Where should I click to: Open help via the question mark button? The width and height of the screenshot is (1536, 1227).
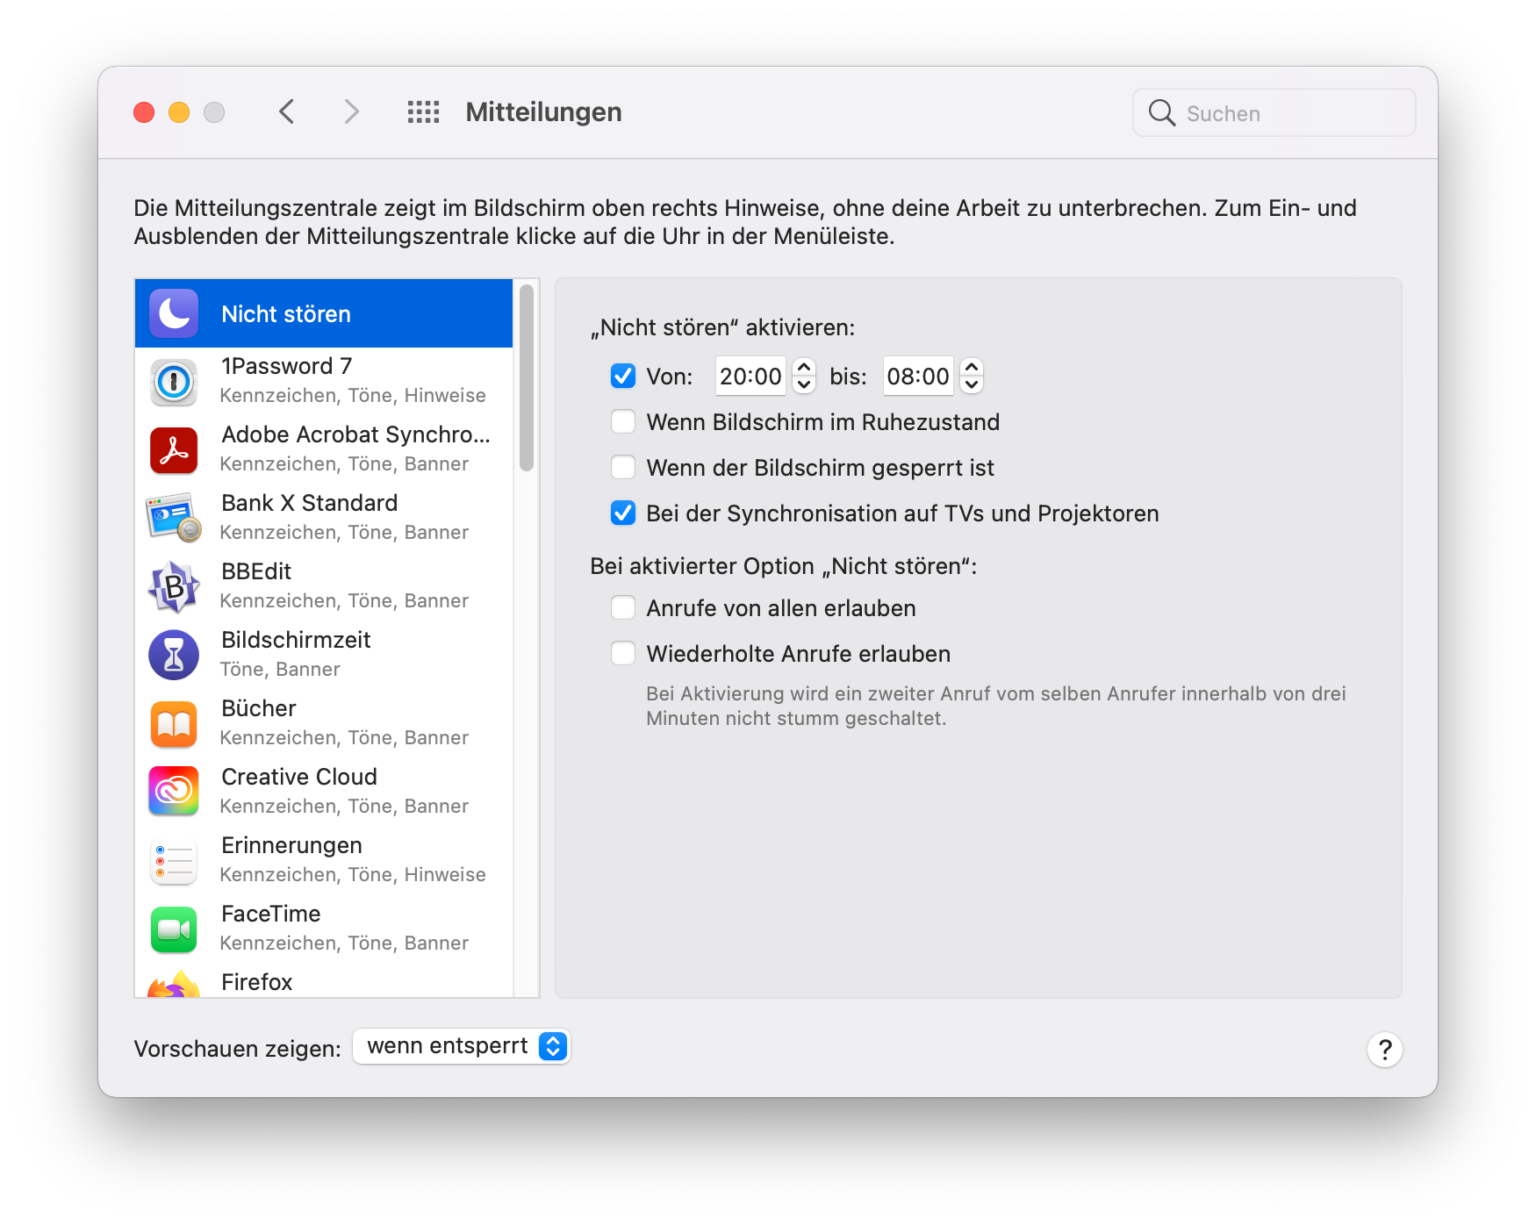pos(1384,1049)
